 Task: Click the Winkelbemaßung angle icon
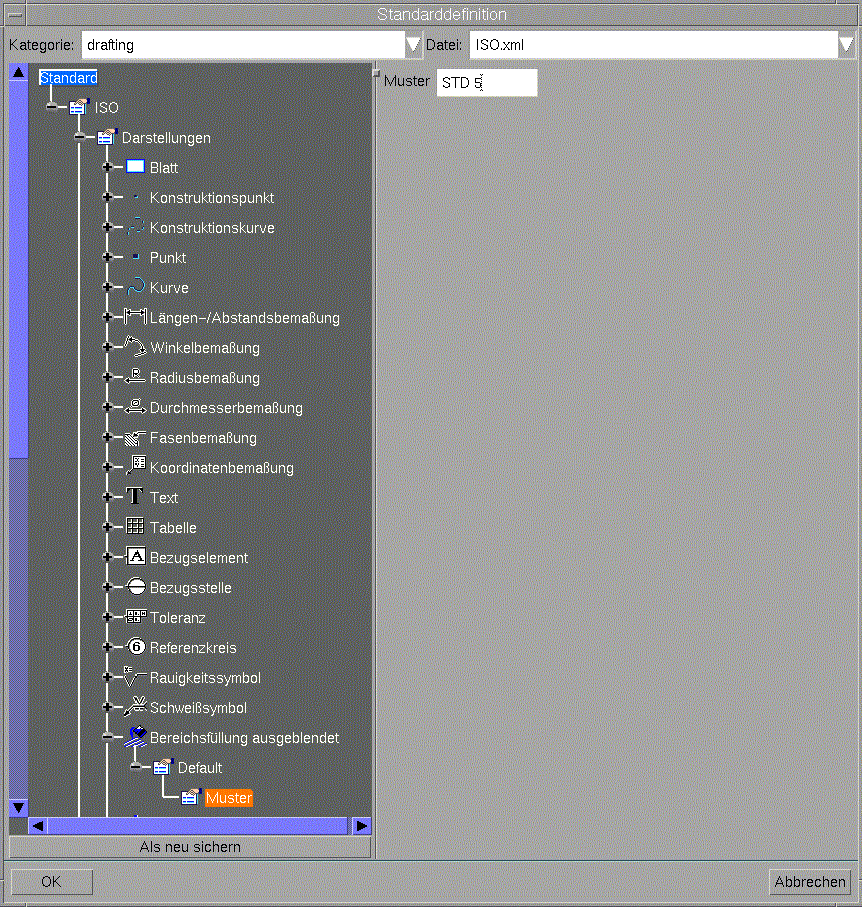click(x=135, y=346)
